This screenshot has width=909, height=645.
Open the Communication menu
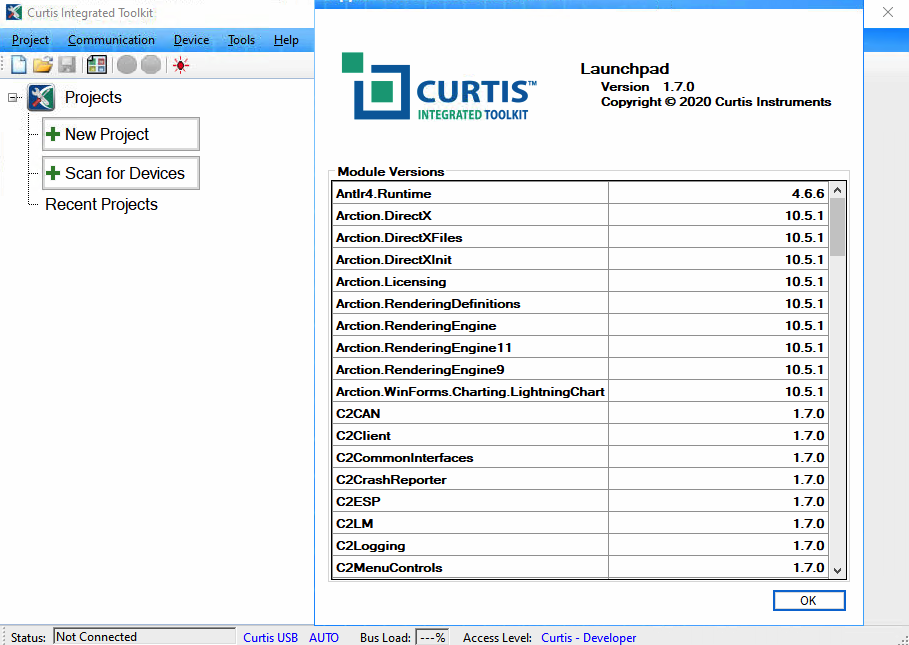(111, 40)
